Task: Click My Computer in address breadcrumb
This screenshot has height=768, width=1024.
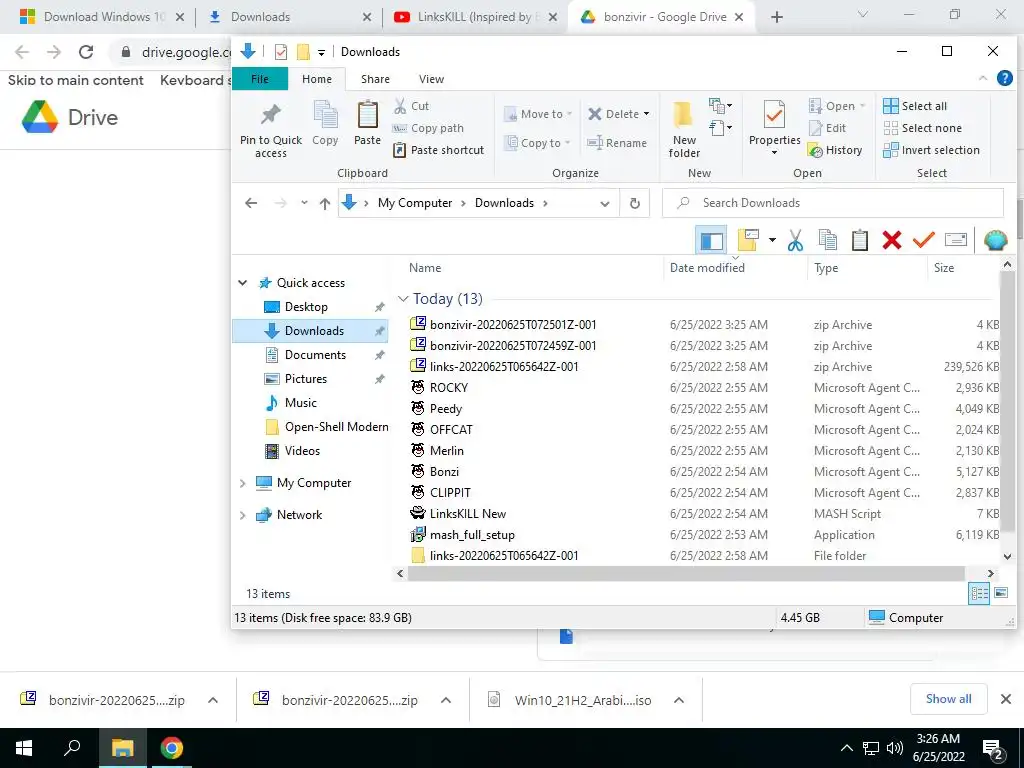Action: (x=415, y=203)
